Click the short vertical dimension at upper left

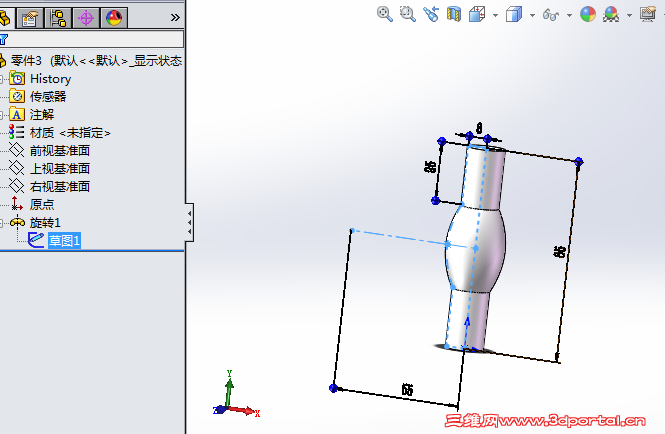pos(430,167)
